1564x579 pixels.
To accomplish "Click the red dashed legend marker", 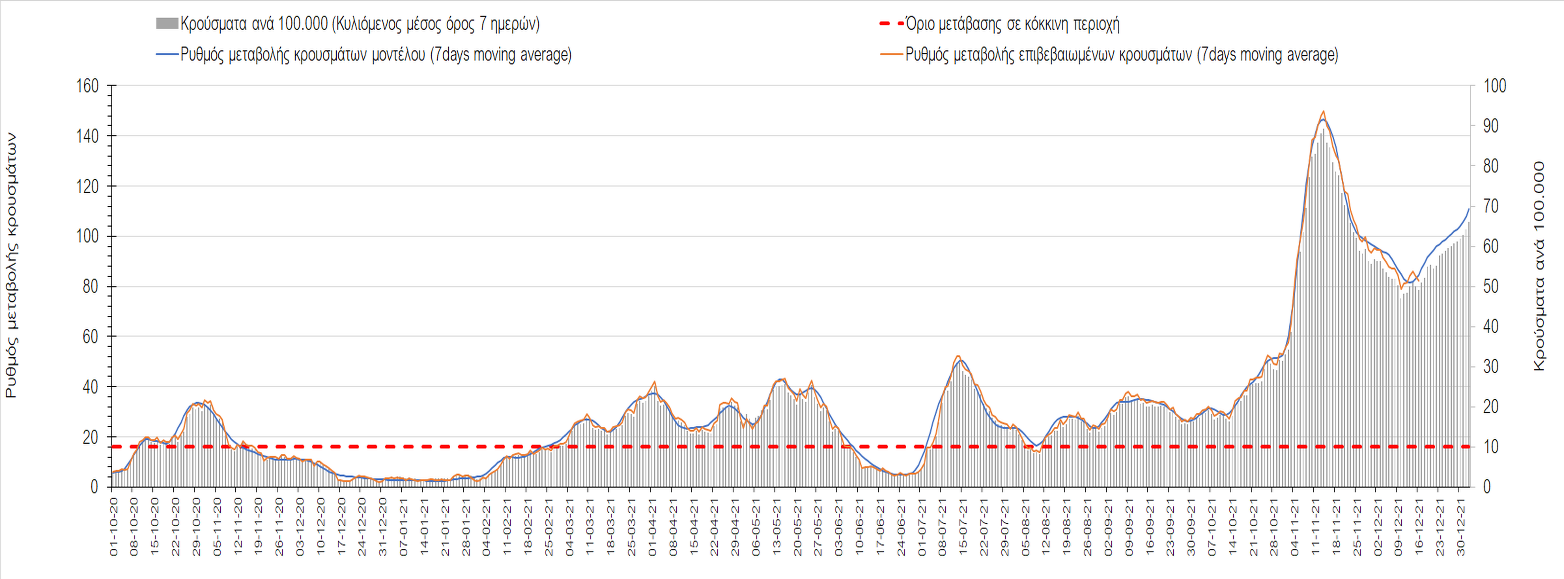I will 886,23.
